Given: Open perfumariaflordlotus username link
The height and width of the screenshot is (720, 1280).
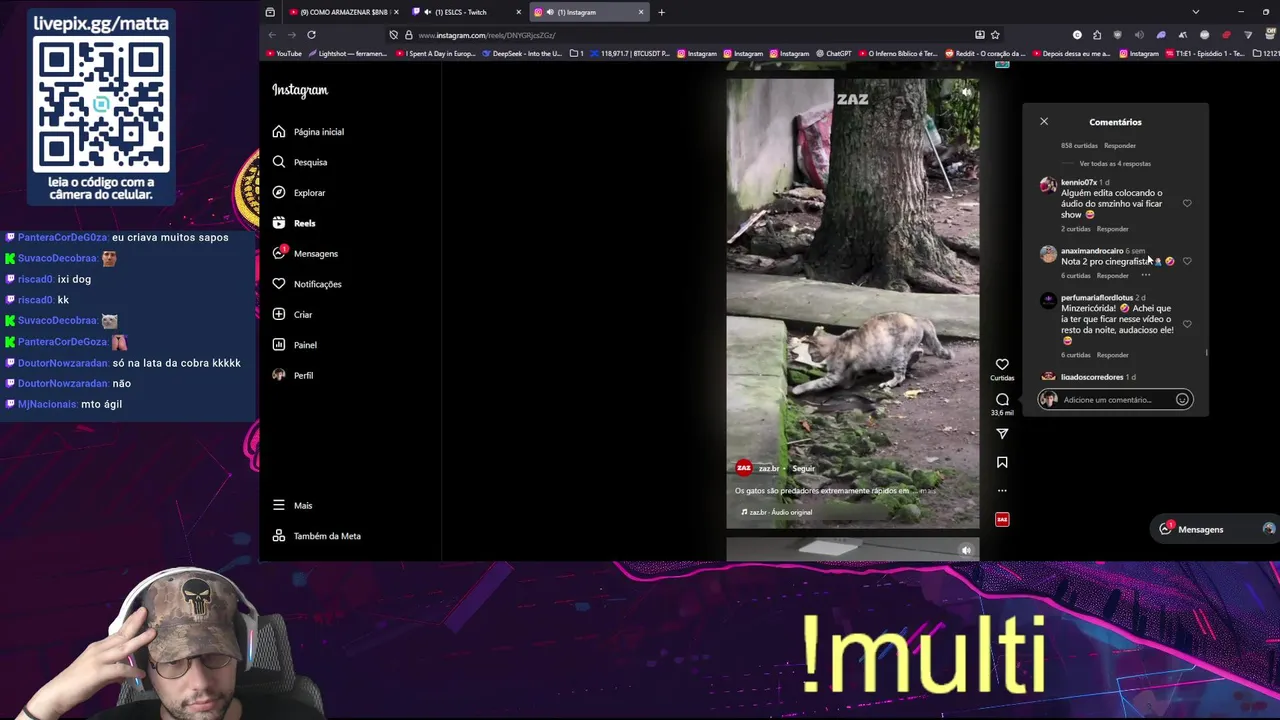Looking at the screenshot, I should tap(1097, 298).
